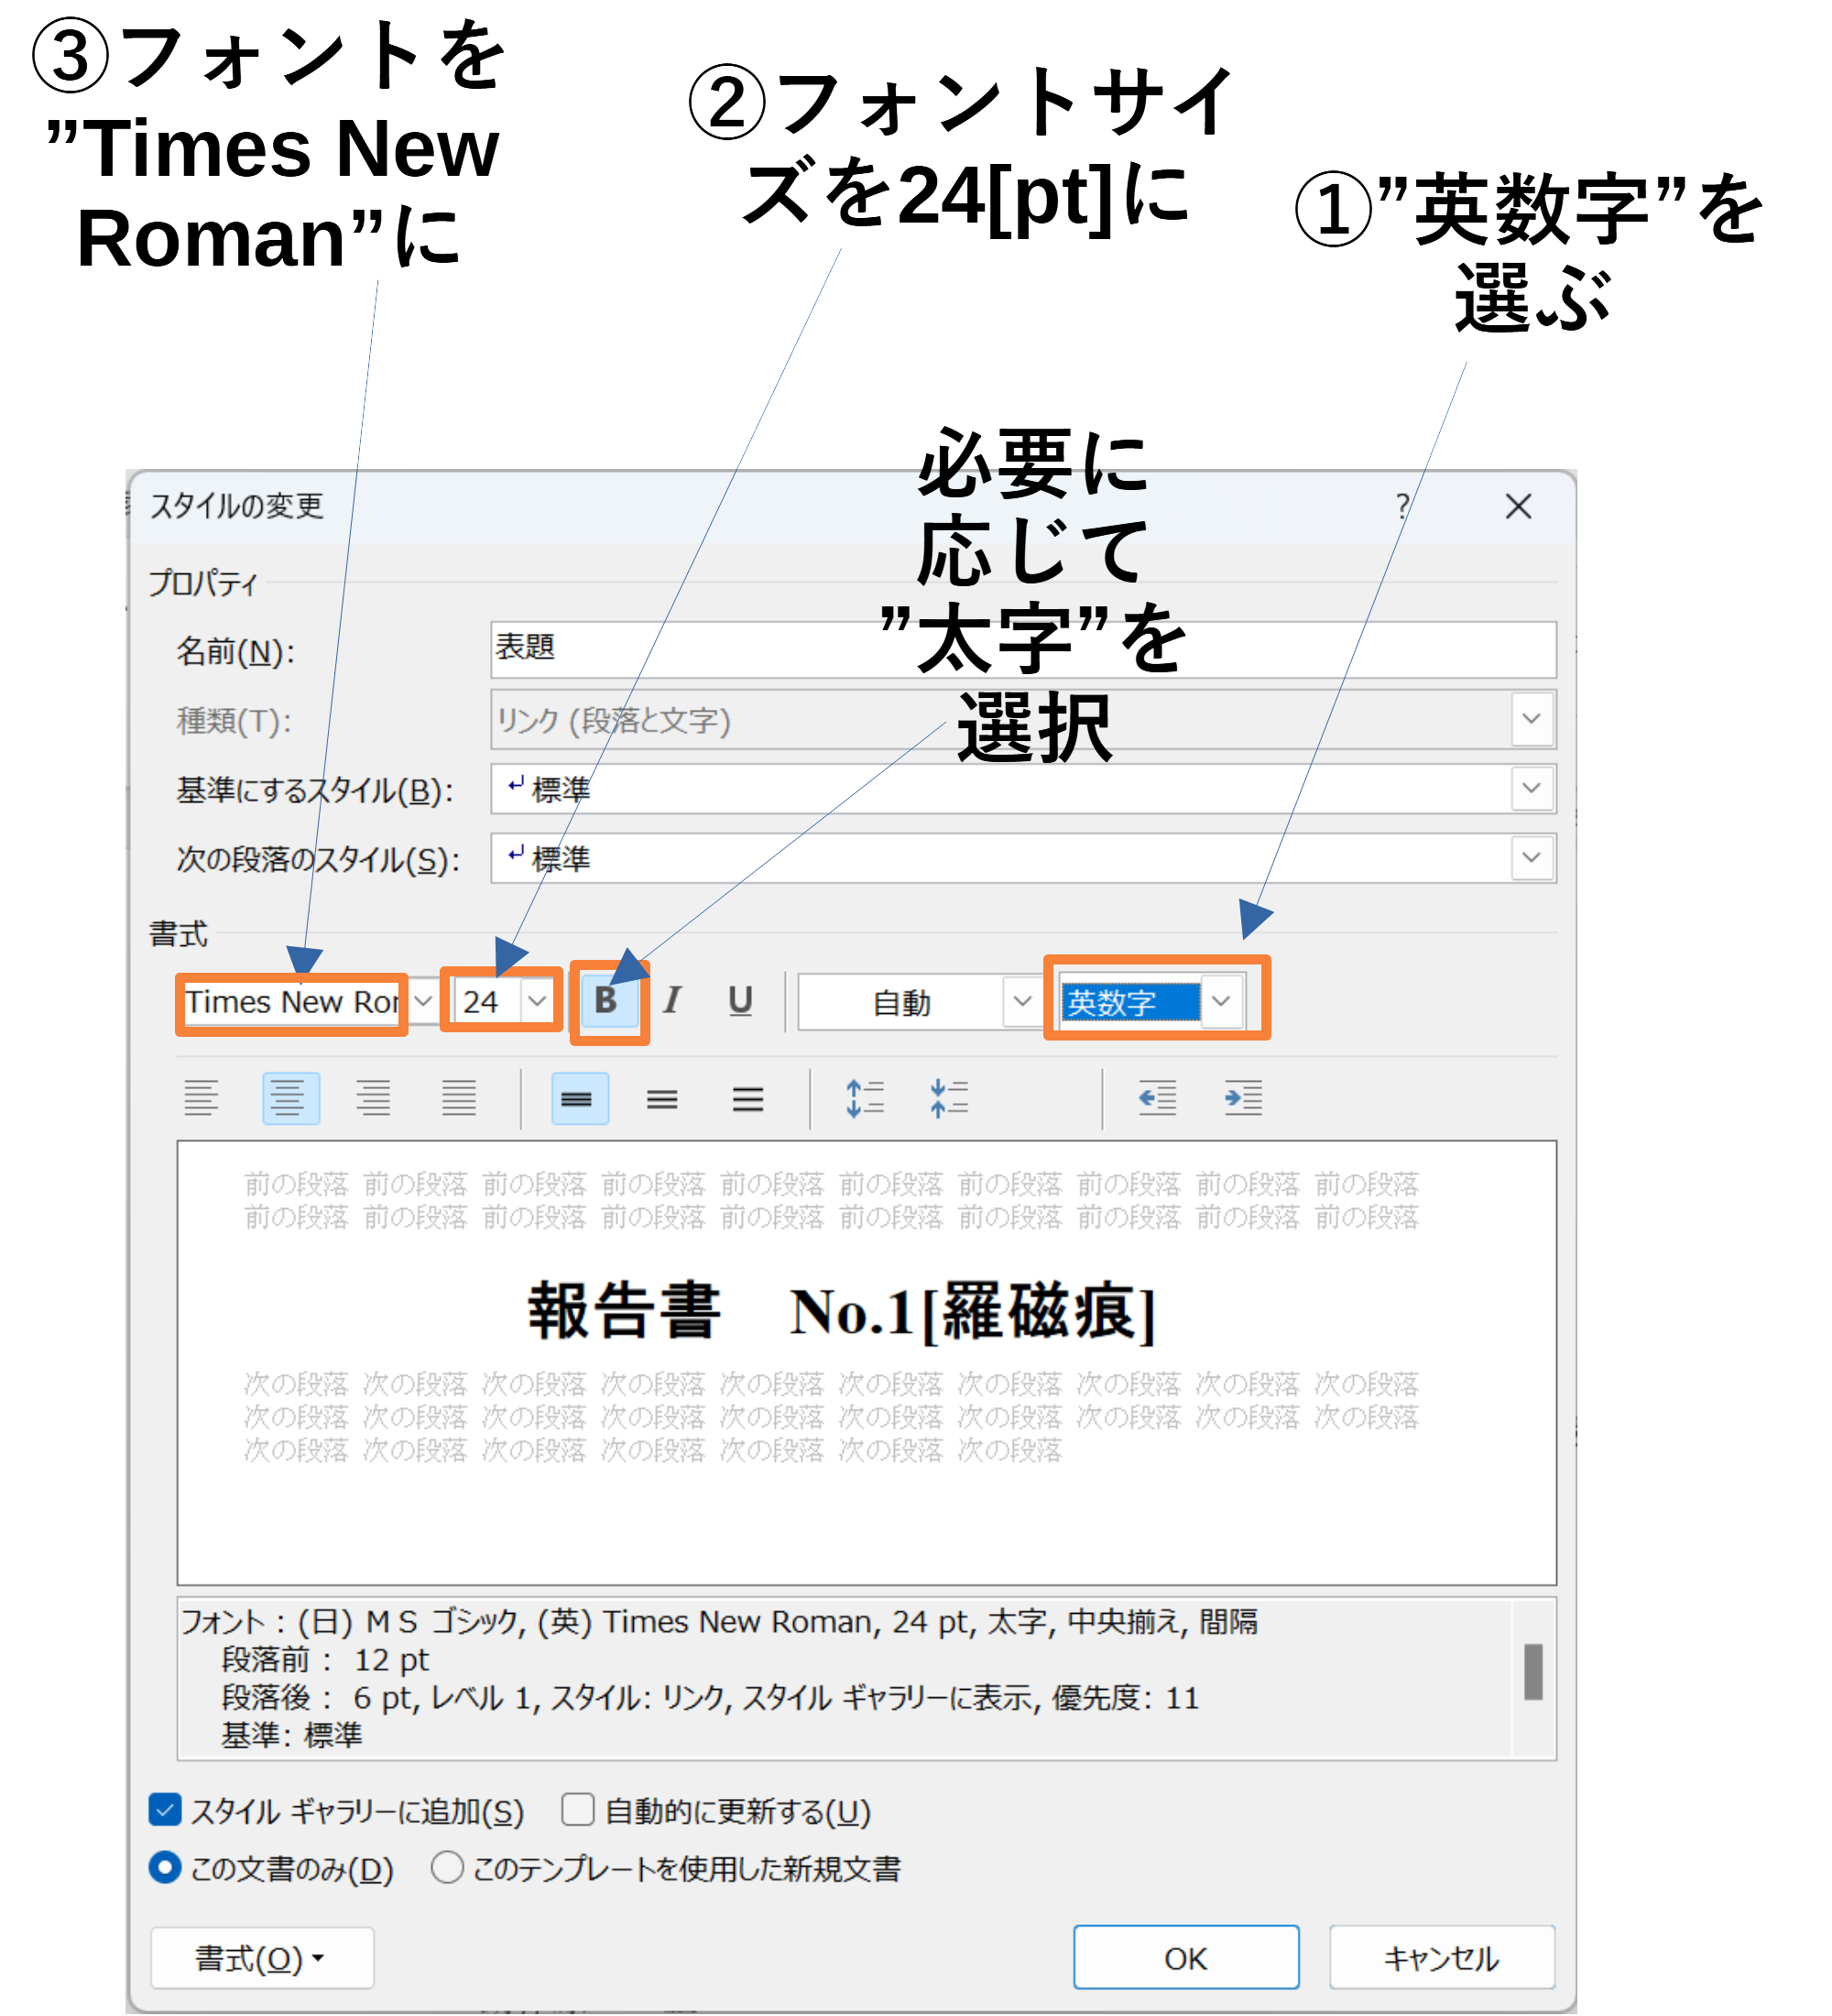
Task: Open the 英数字 script dropdown
Action: 1221,1001
